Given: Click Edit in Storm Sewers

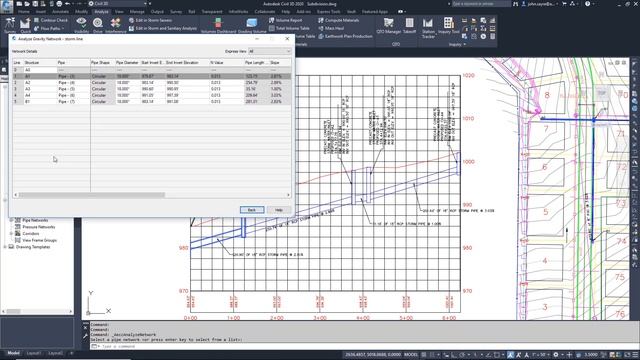Looking at the screenshot, I should click(151, 20).
